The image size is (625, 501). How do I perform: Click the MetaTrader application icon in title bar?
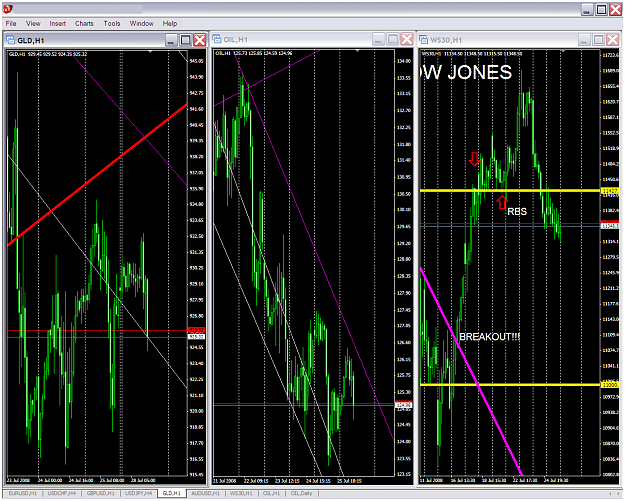(x=8, y=9)
